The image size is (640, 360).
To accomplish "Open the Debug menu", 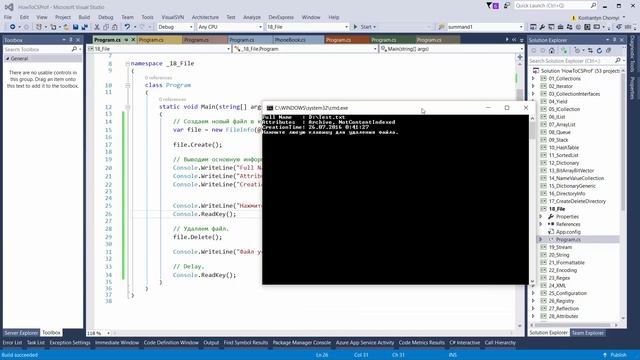I will point(105,17).
